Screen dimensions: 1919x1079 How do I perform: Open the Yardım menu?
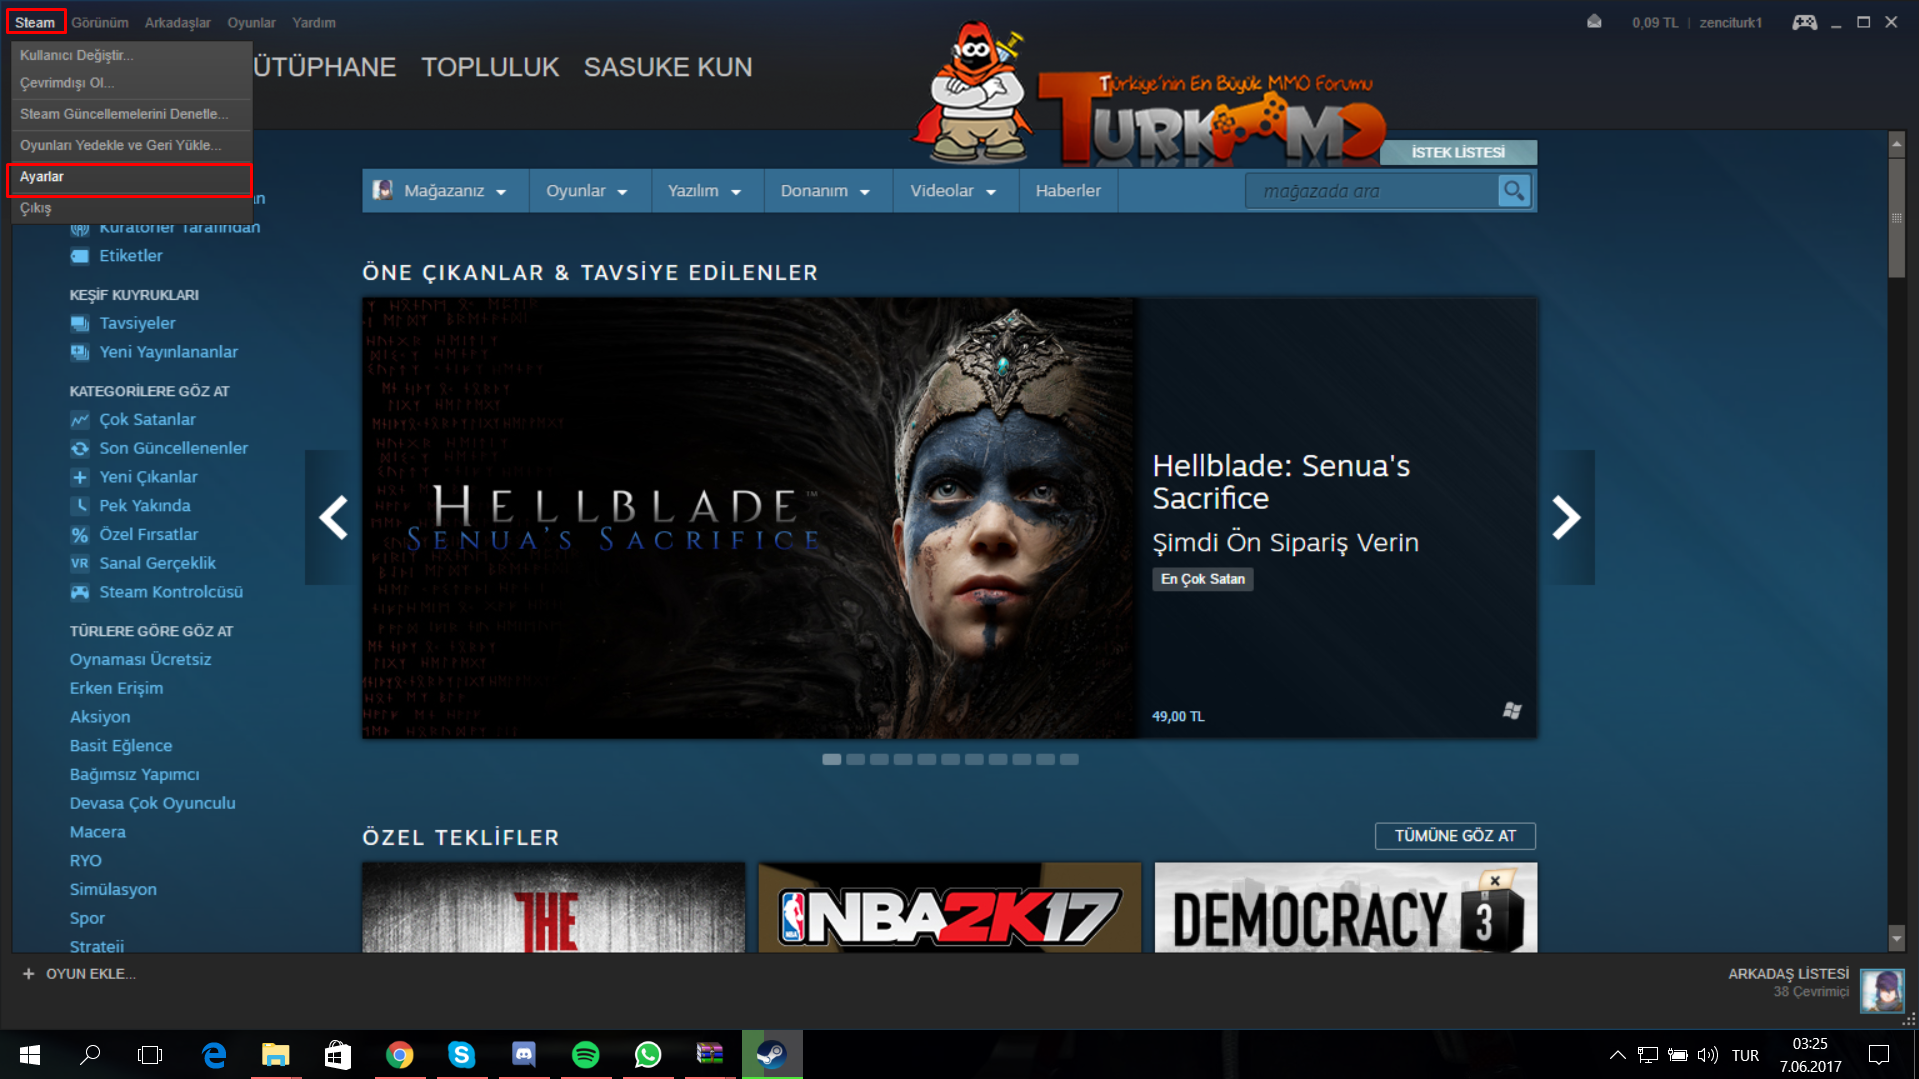pos(314,22)
